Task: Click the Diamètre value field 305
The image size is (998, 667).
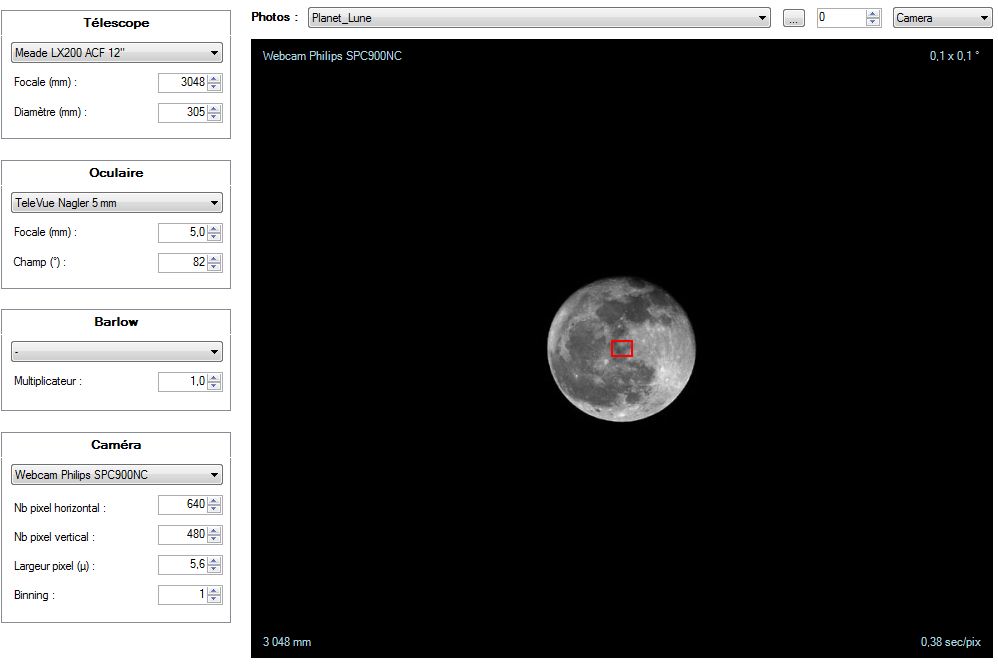Action: point(183,112)
